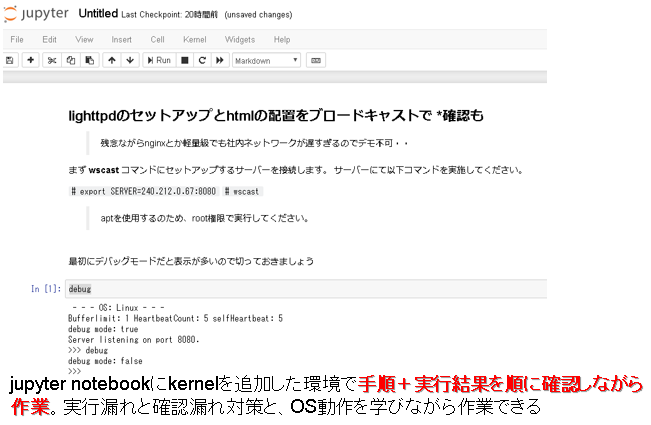The height and width of the screenshot is (425, 651).
Task: Move selected cell down arrow
Action: pyautogui.click(x=130, y=61)
